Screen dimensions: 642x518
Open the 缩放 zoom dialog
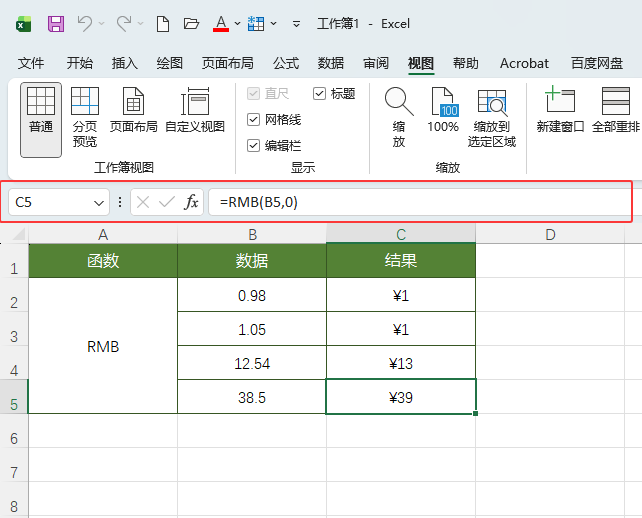[x=399, y=117]
